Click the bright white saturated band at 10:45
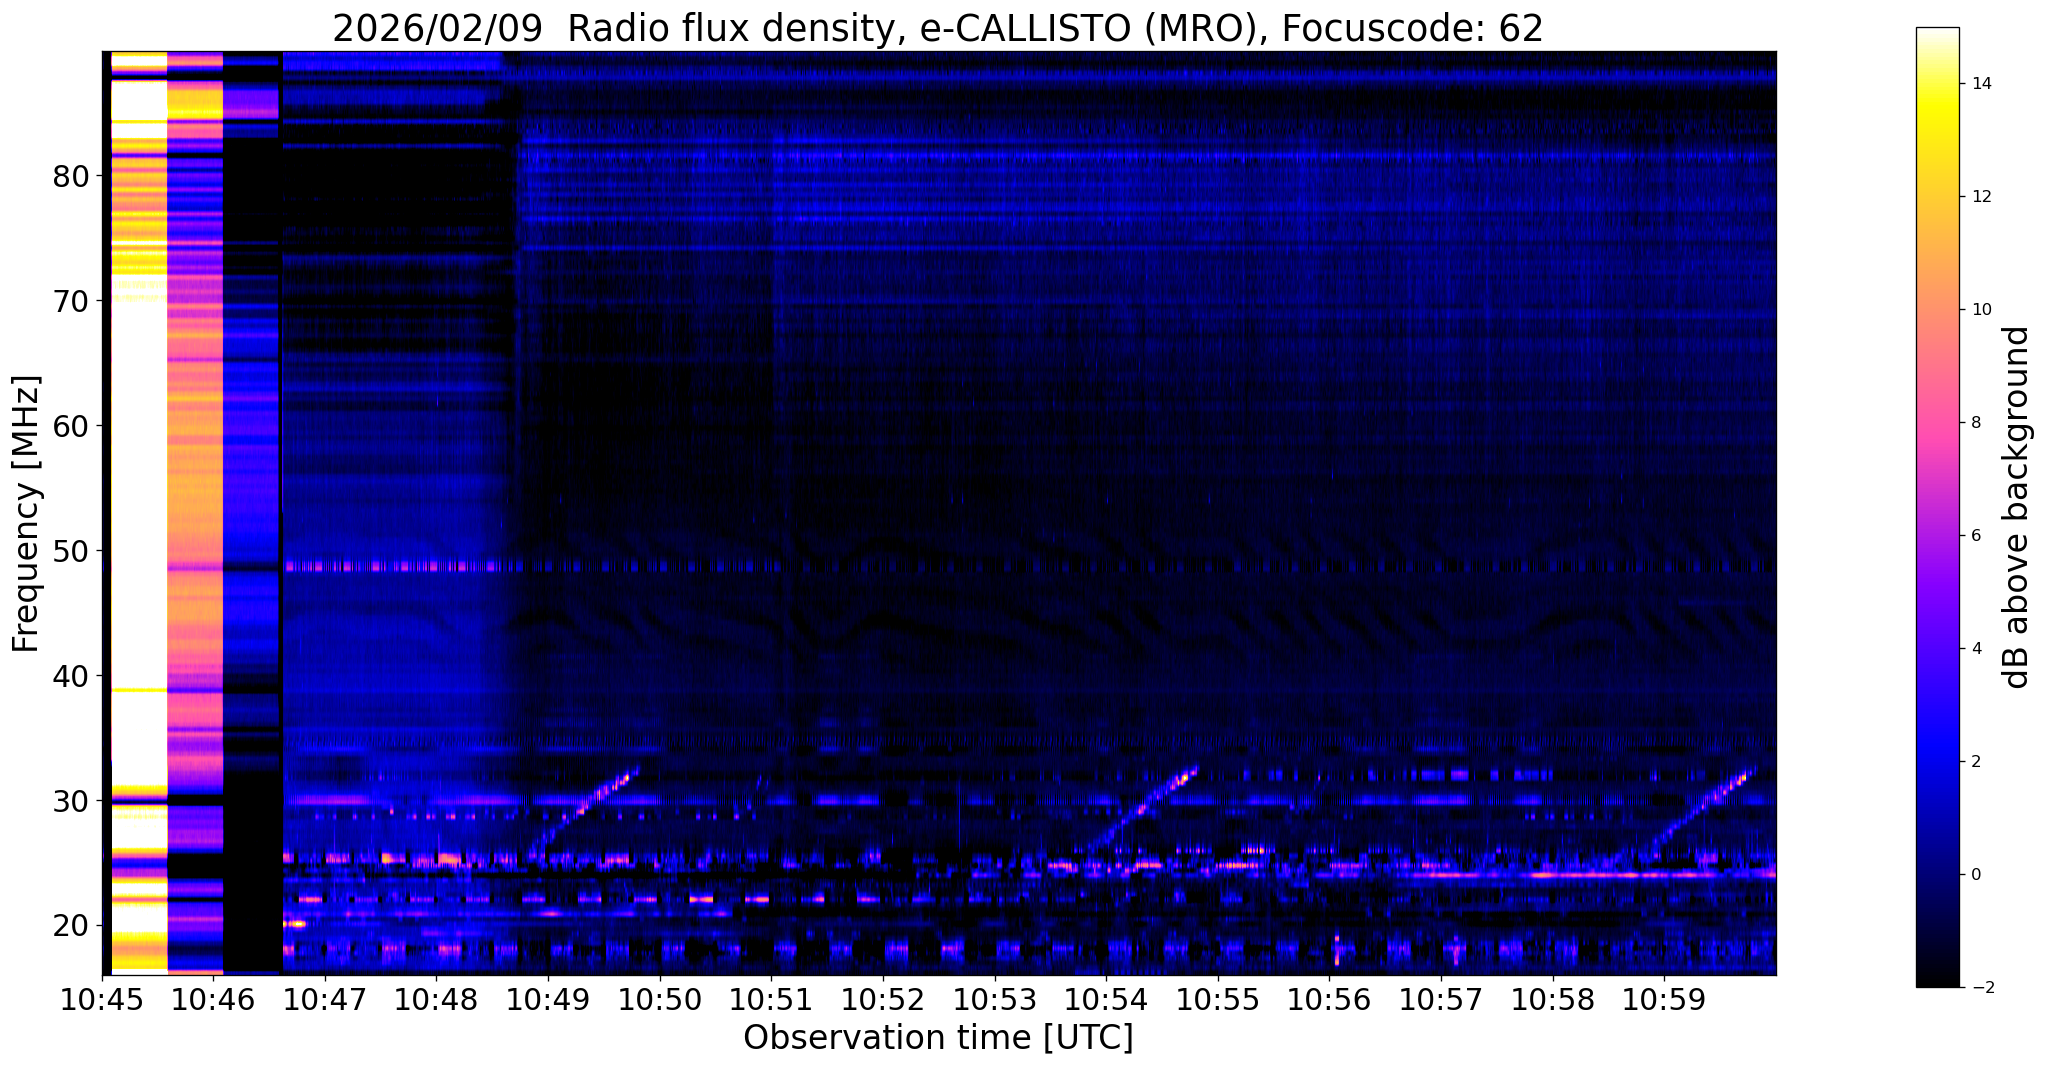The image size is (2047, 1067). (139, 512)
